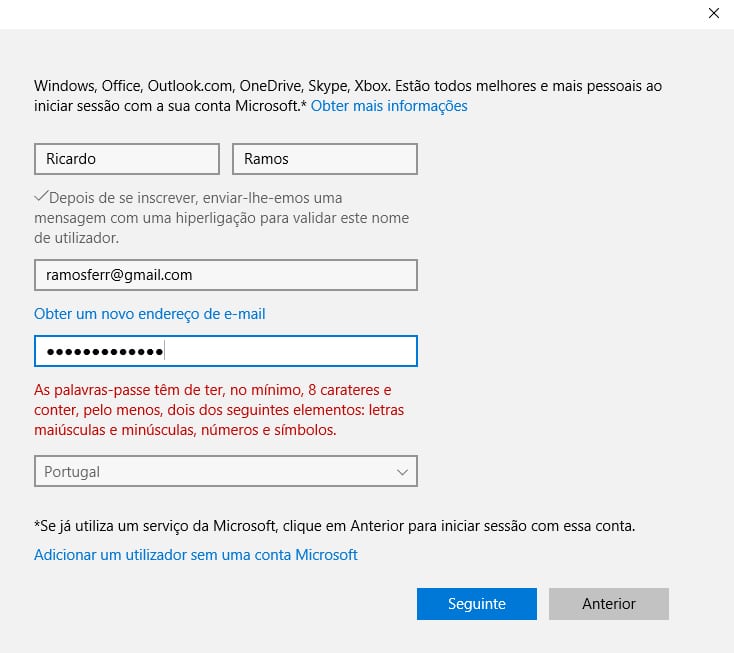Viewport: 734px width, 653px height.
Task: Close the dialog with the X button
Action: (713, 13)
